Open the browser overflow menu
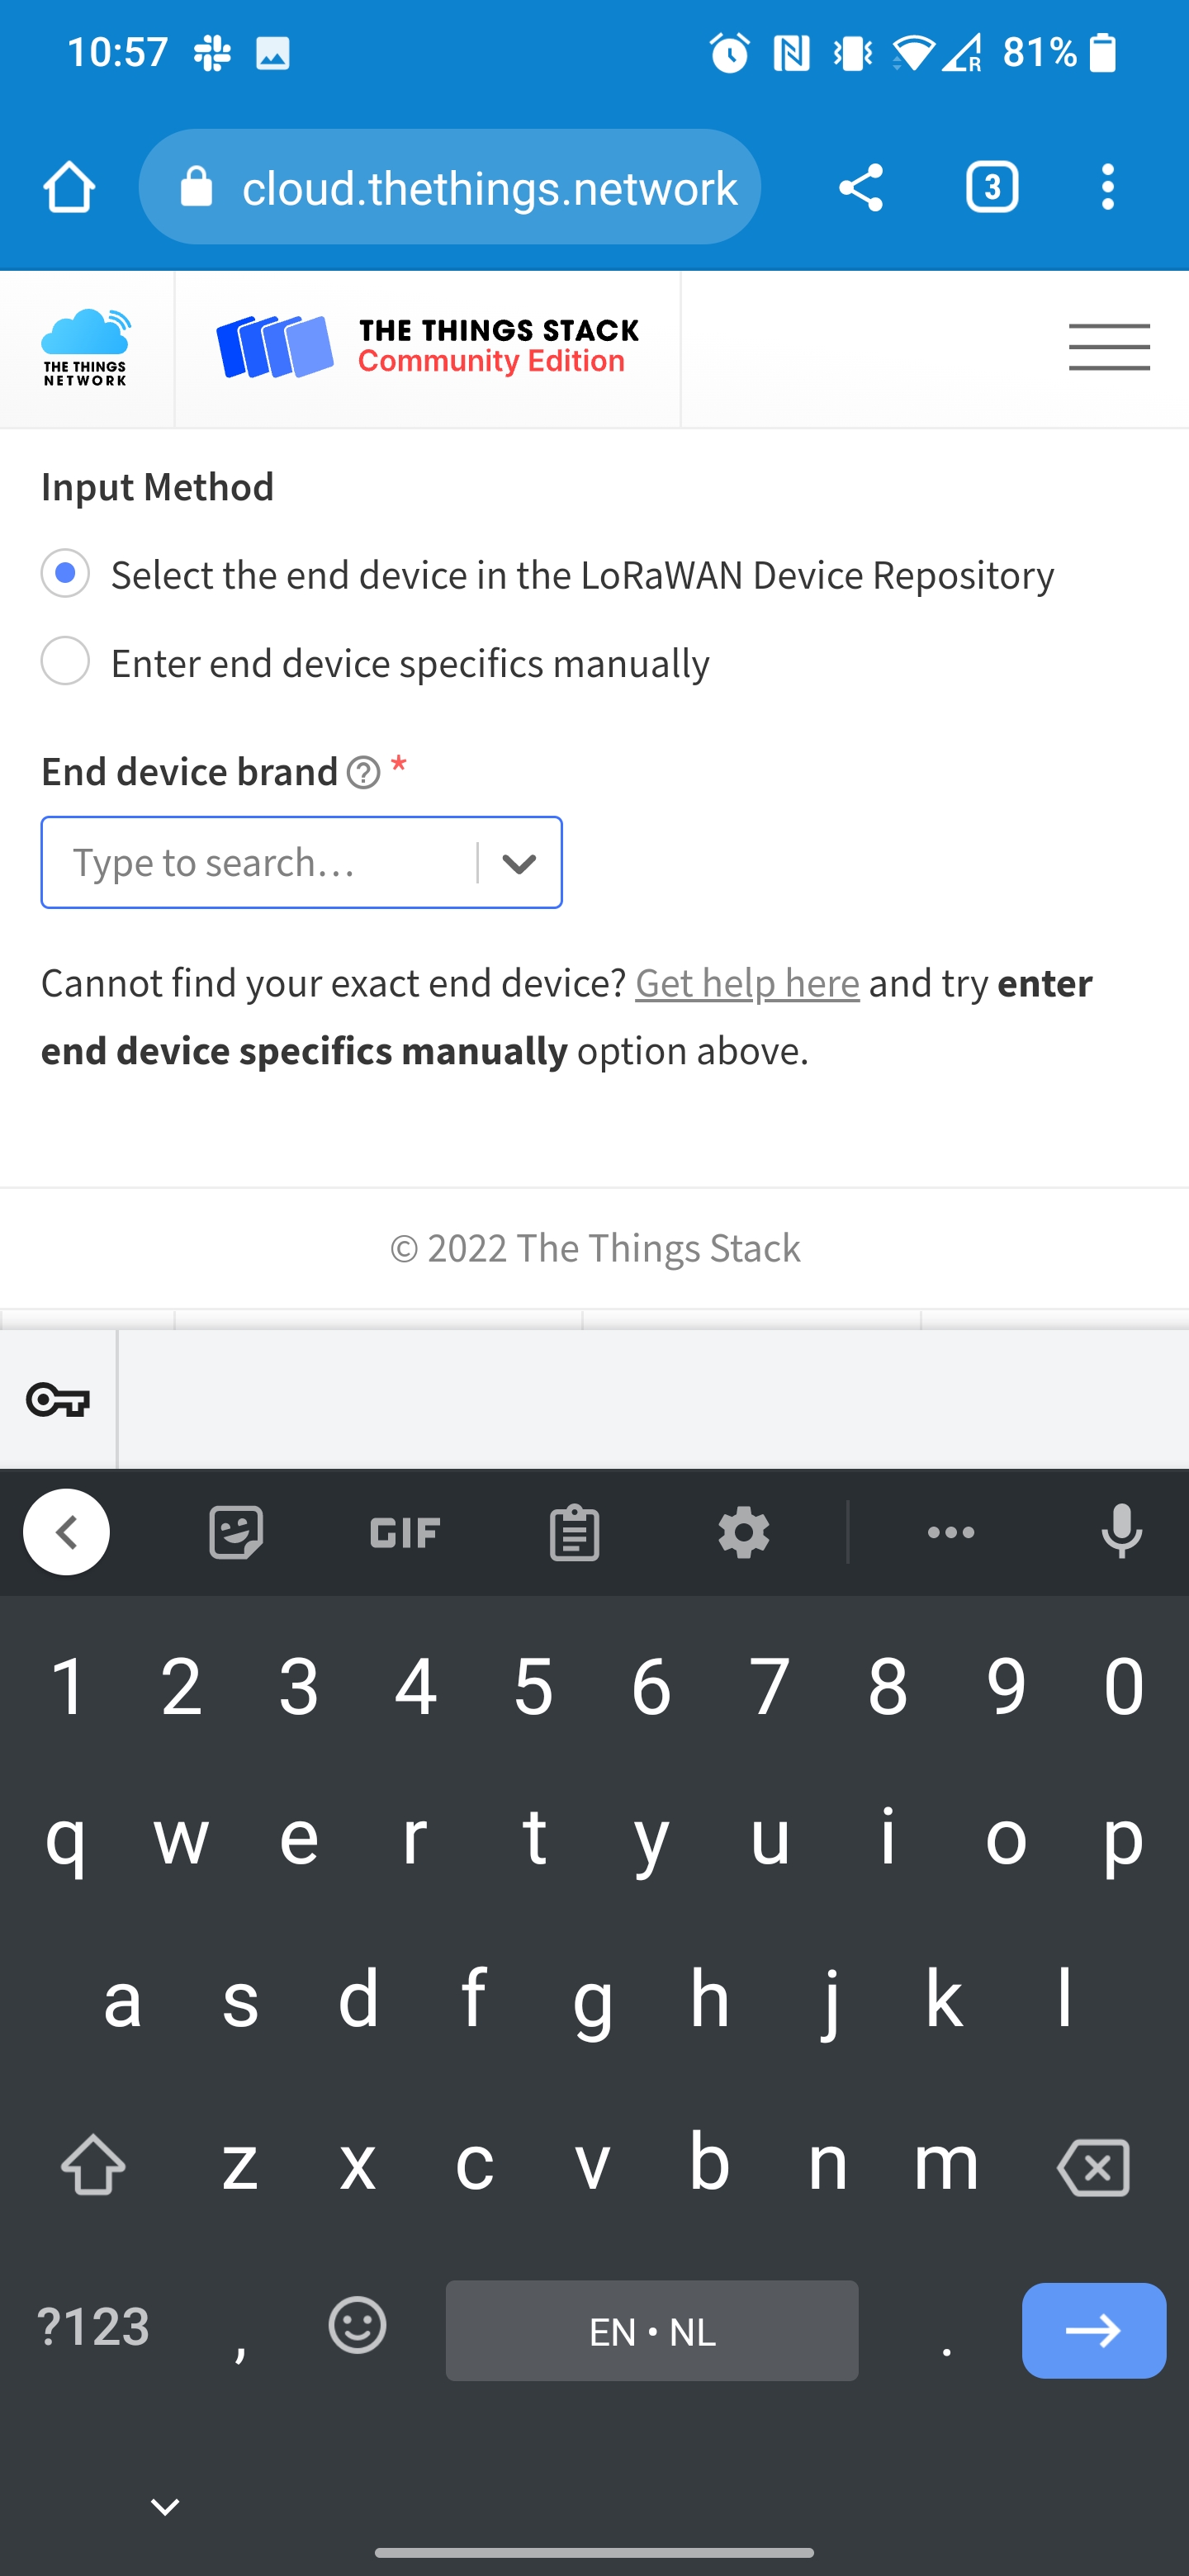 coord(1107,186)
